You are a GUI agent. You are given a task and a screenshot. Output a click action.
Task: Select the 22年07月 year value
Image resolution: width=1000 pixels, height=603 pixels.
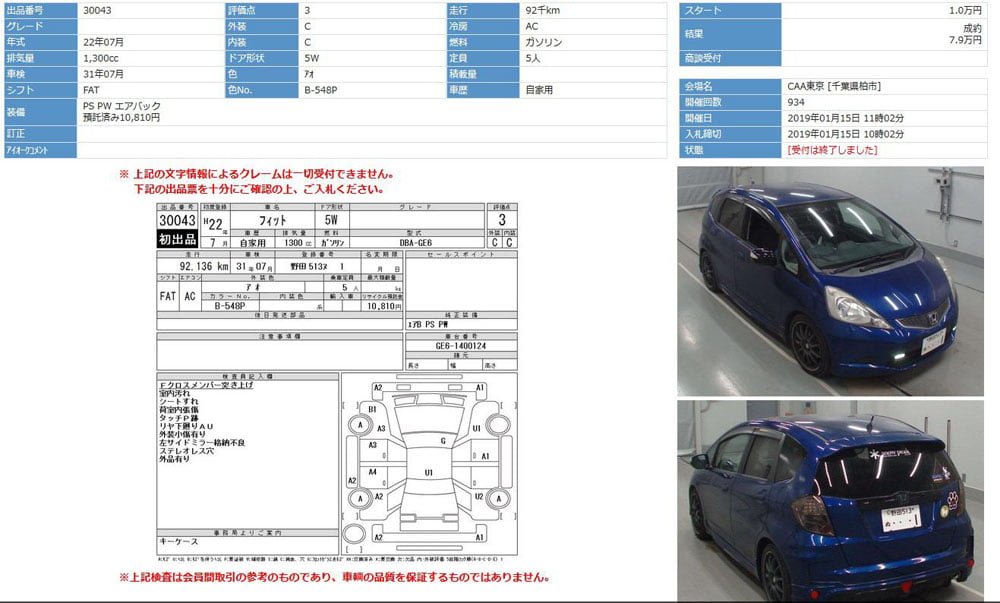point(103,42)
